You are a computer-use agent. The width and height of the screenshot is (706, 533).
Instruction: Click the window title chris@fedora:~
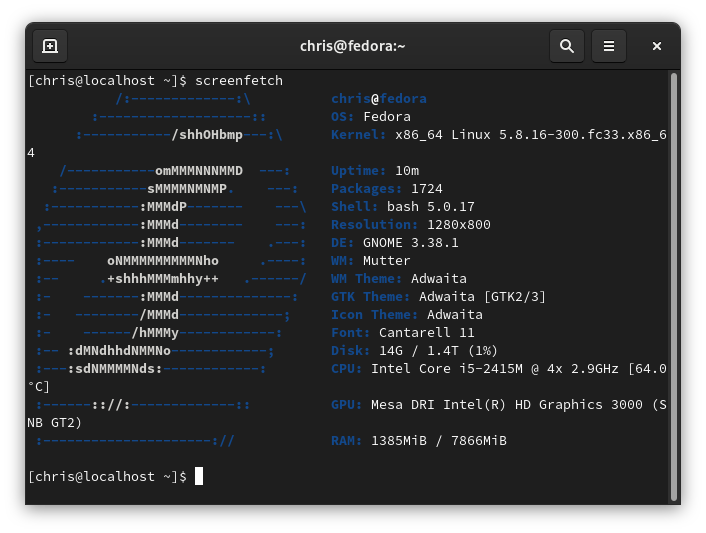353,46
